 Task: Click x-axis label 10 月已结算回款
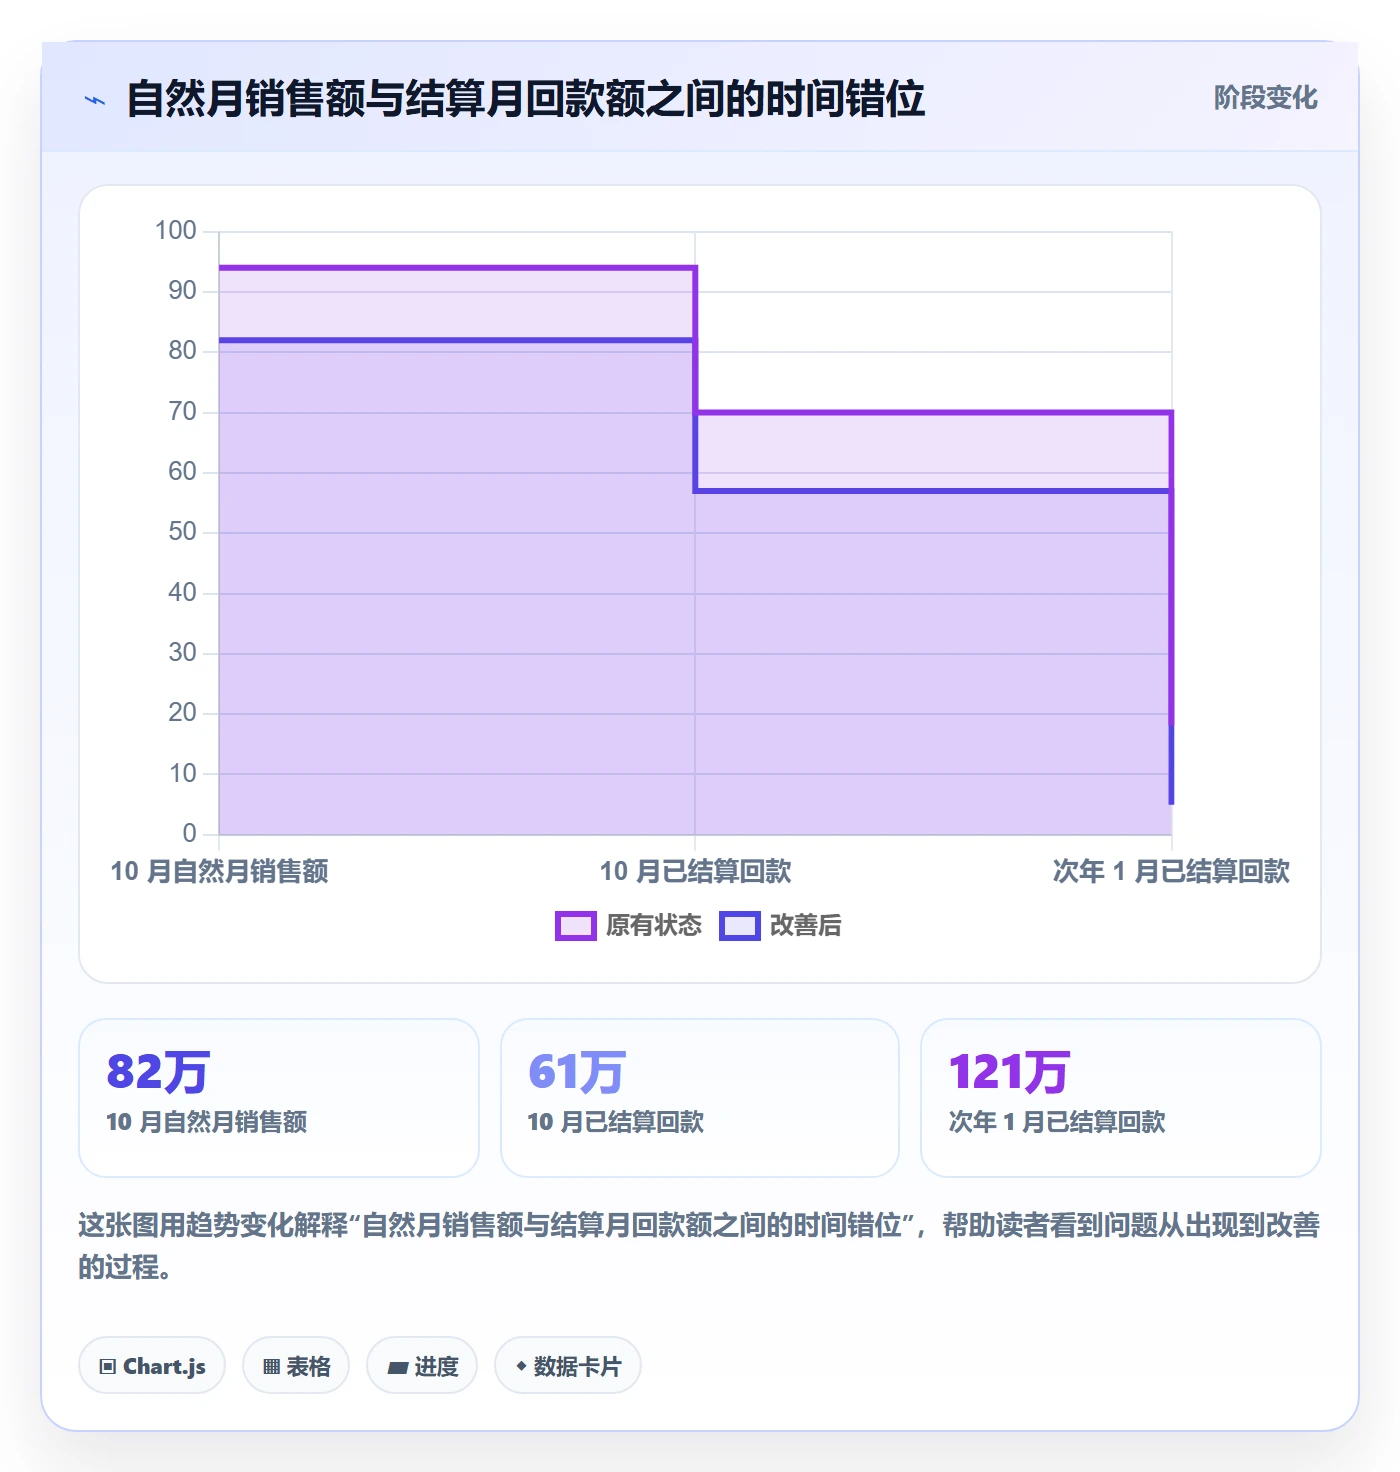pos(696,872)
